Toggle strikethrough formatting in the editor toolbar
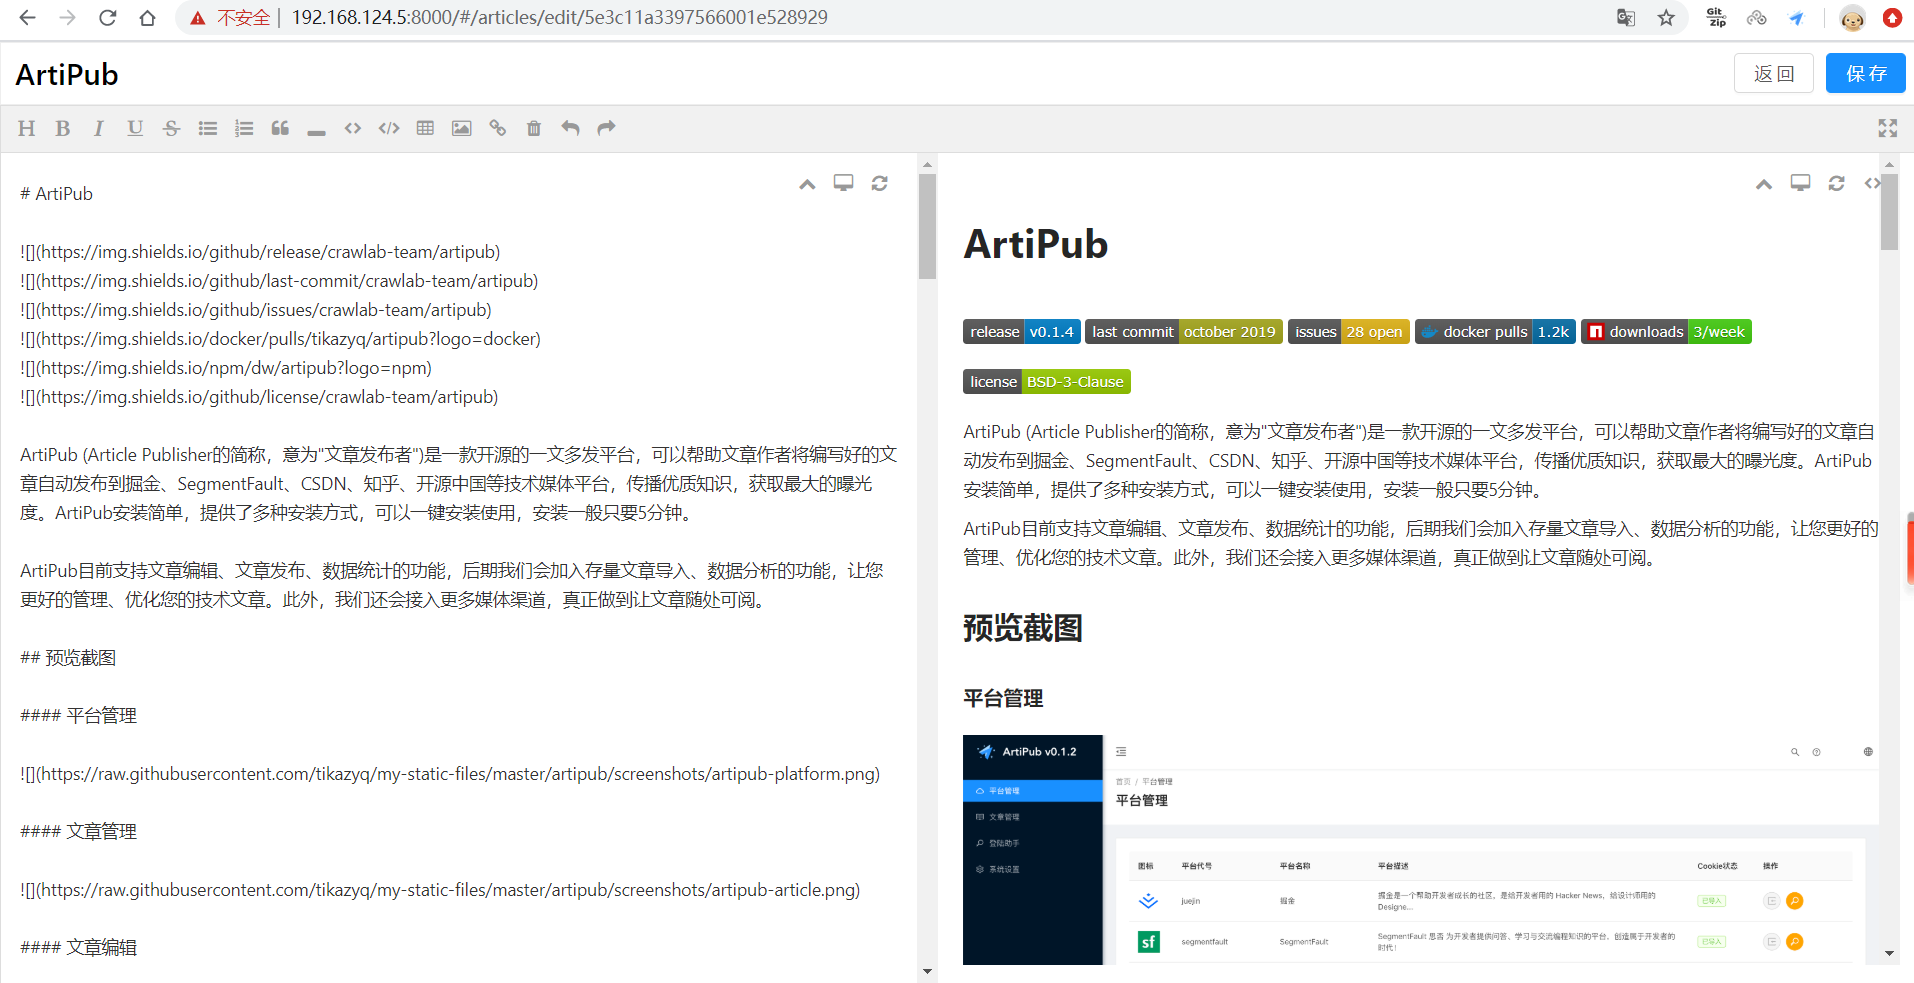The image size is (1914, 983). tap(171, 128)
